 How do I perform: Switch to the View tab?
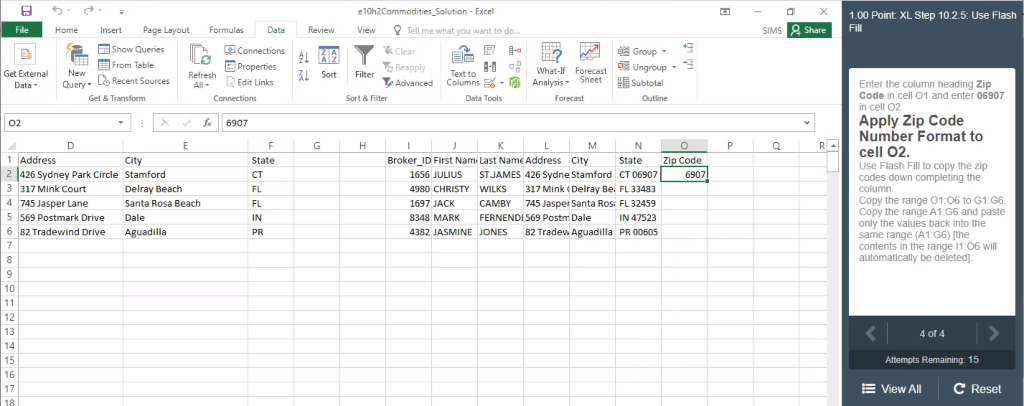366,30
